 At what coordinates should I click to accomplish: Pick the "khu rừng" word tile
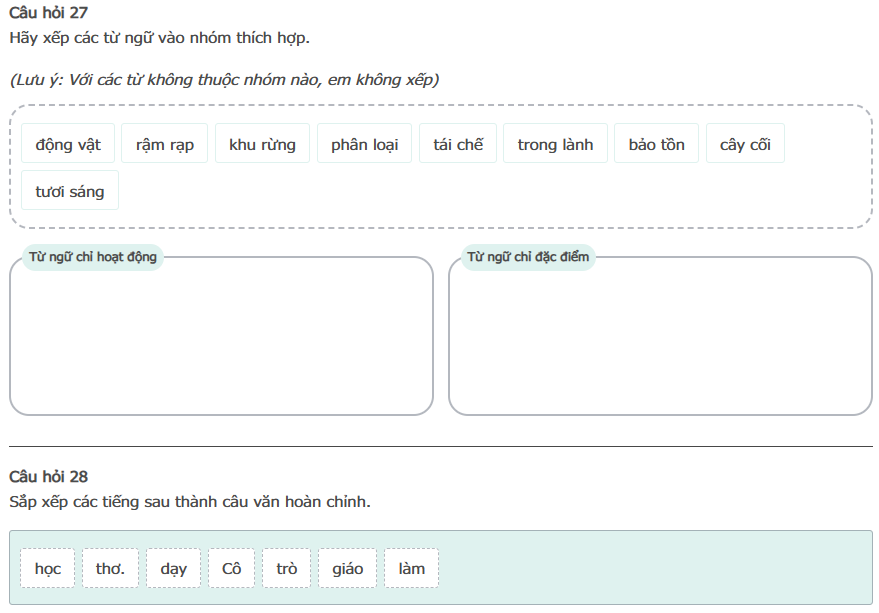tap(262, 144)
